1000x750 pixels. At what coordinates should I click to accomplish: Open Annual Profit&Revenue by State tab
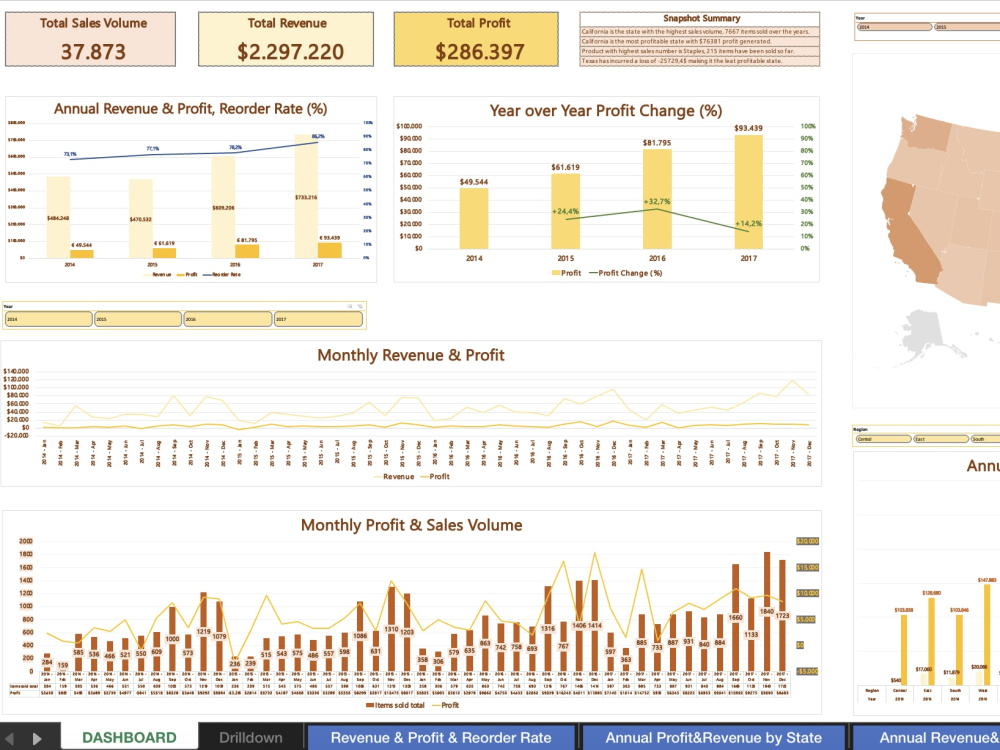coord(713,737)
